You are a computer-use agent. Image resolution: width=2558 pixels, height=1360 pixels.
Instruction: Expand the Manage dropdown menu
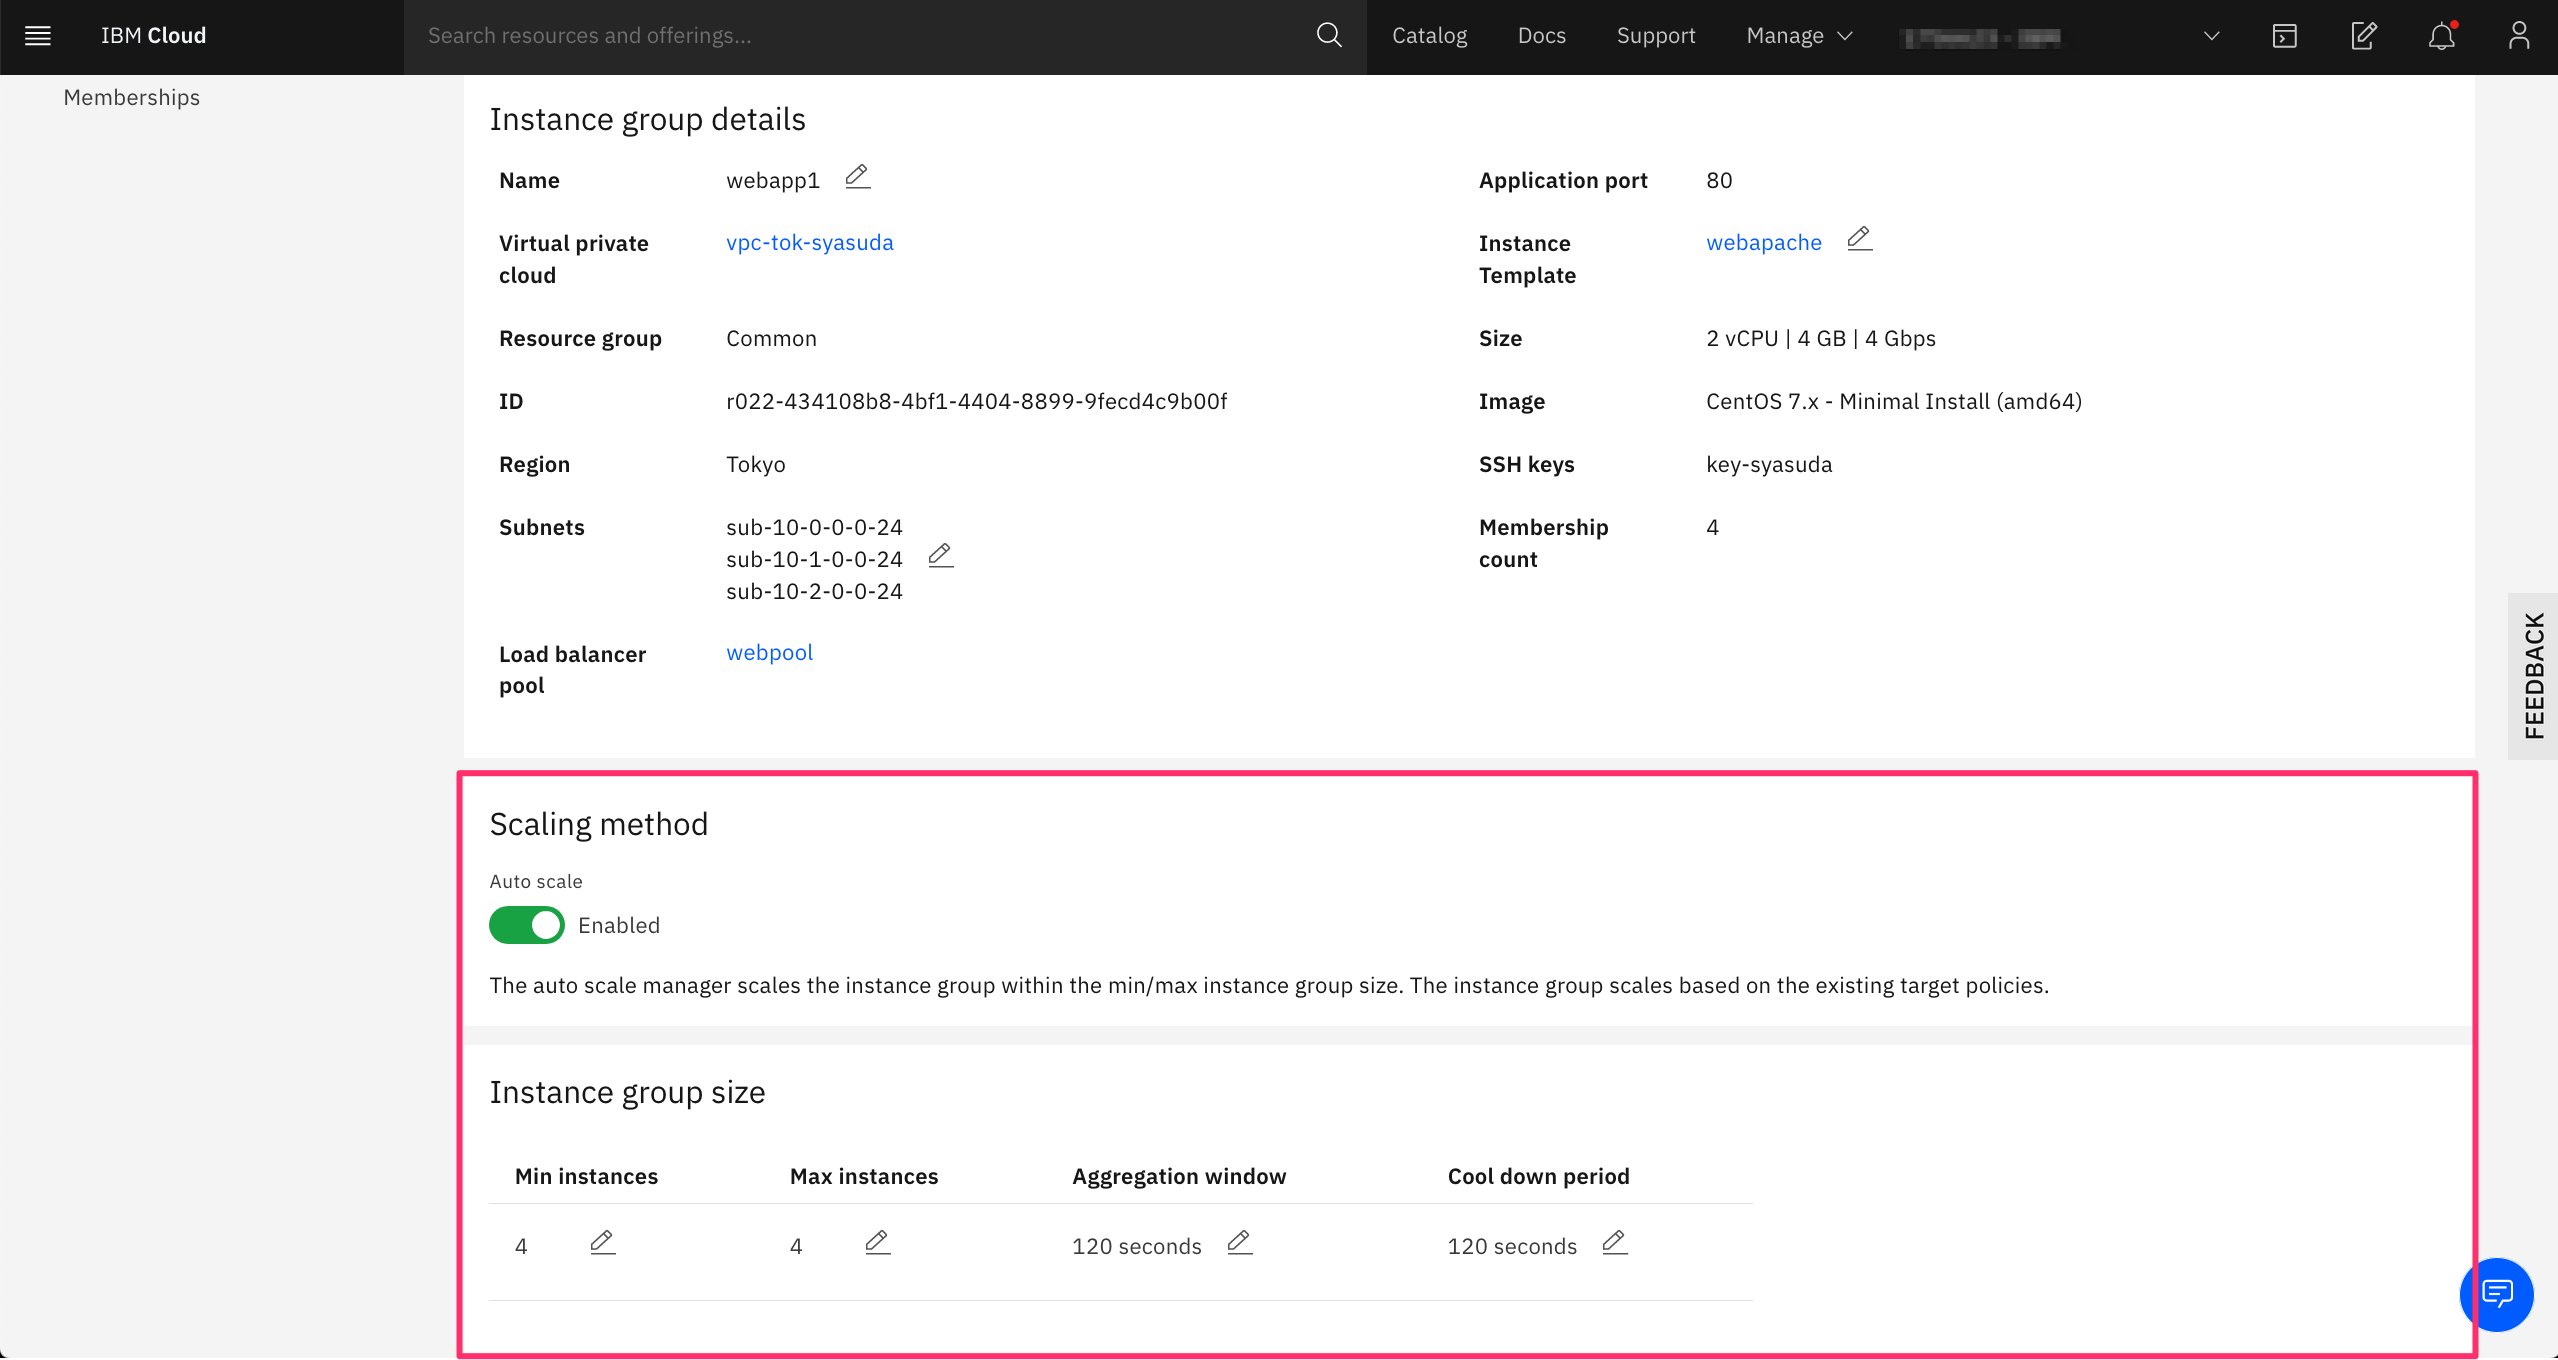pos(1799,36)
